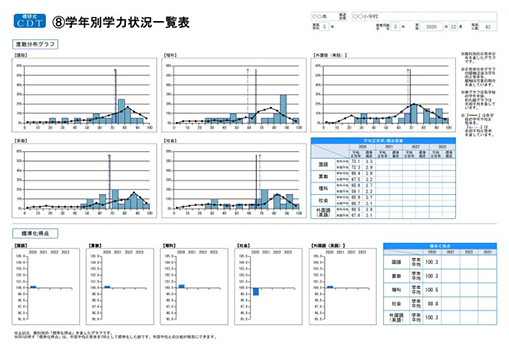
Task: Select the 標準化得点 section label
Action: pyautogui.click(x=35, y=233)
